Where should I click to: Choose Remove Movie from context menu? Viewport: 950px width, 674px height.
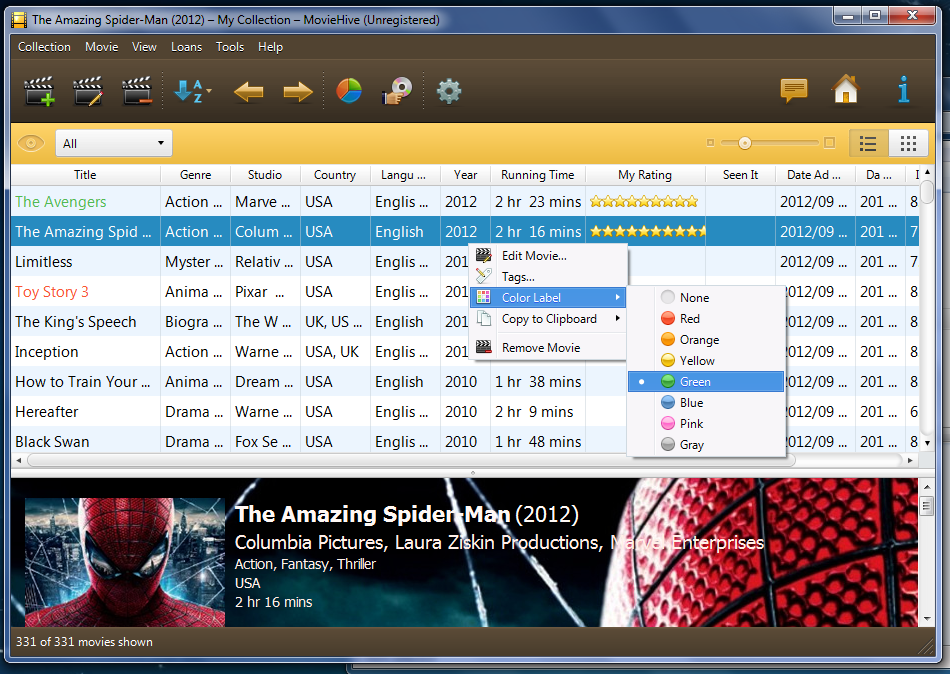pyautogui.click(x=548, y=347)
